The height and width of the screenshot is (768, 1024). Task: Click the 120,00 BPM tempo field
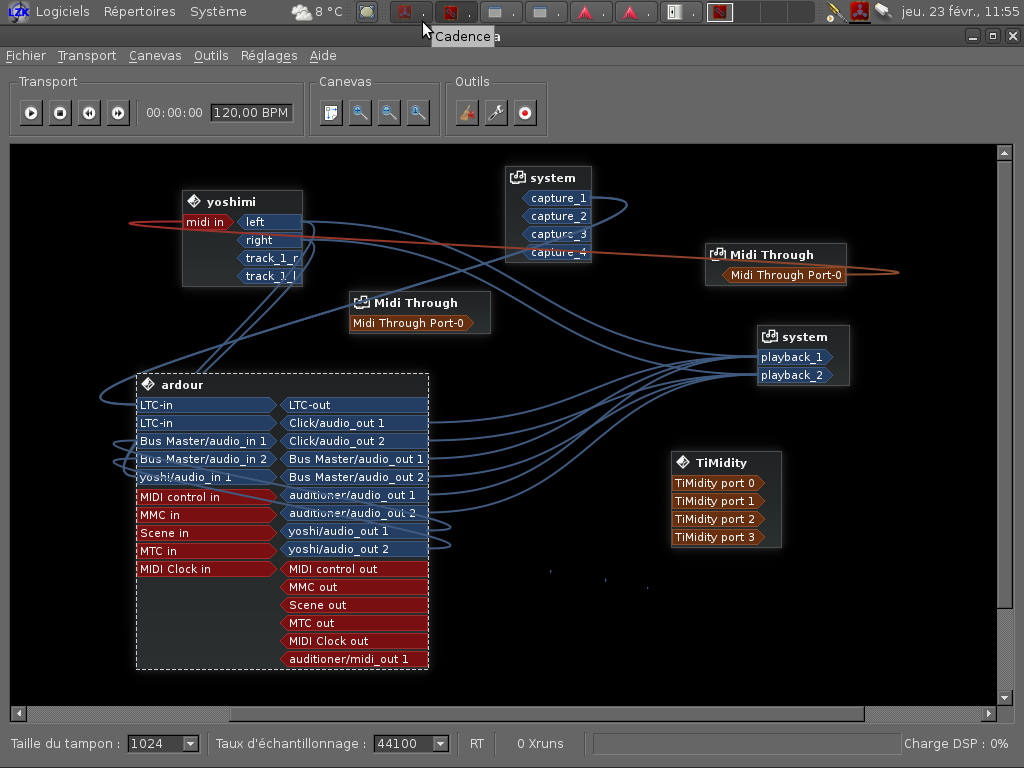click(x=251, y=113)
